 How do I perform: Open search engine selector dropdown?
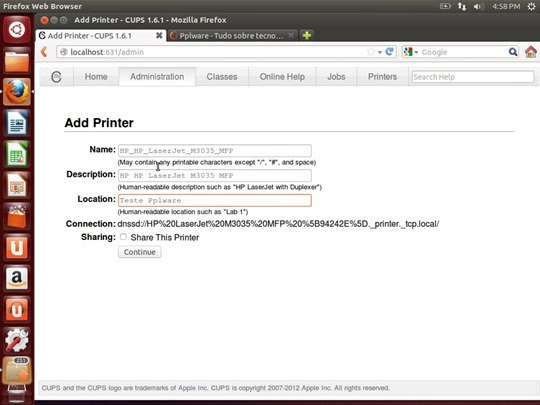(x=411, y=52)
